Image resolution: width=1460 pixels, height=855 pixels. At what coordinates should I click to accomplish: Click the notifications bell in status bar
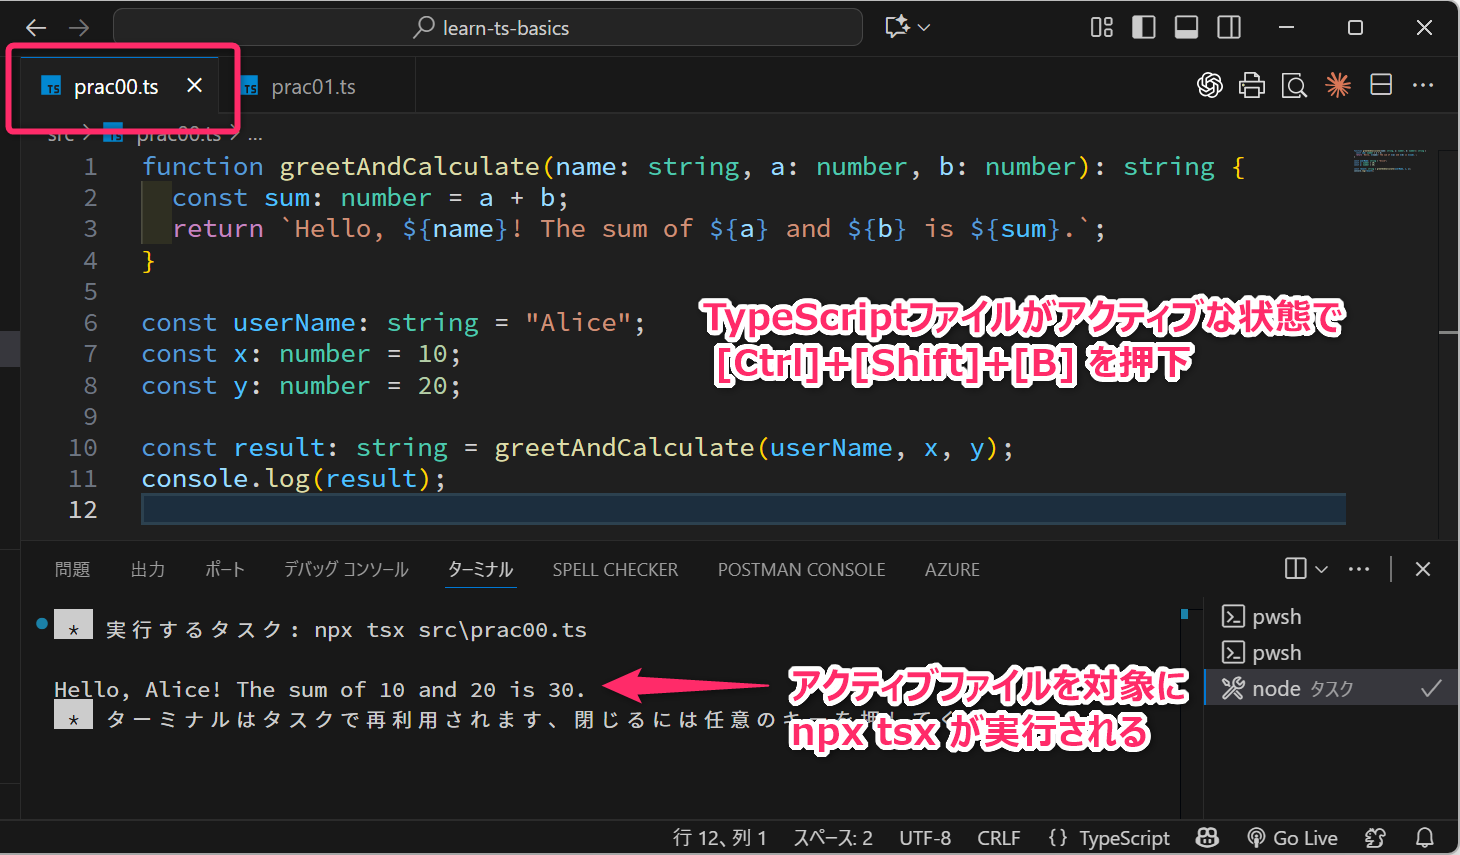pos(1425,838)
